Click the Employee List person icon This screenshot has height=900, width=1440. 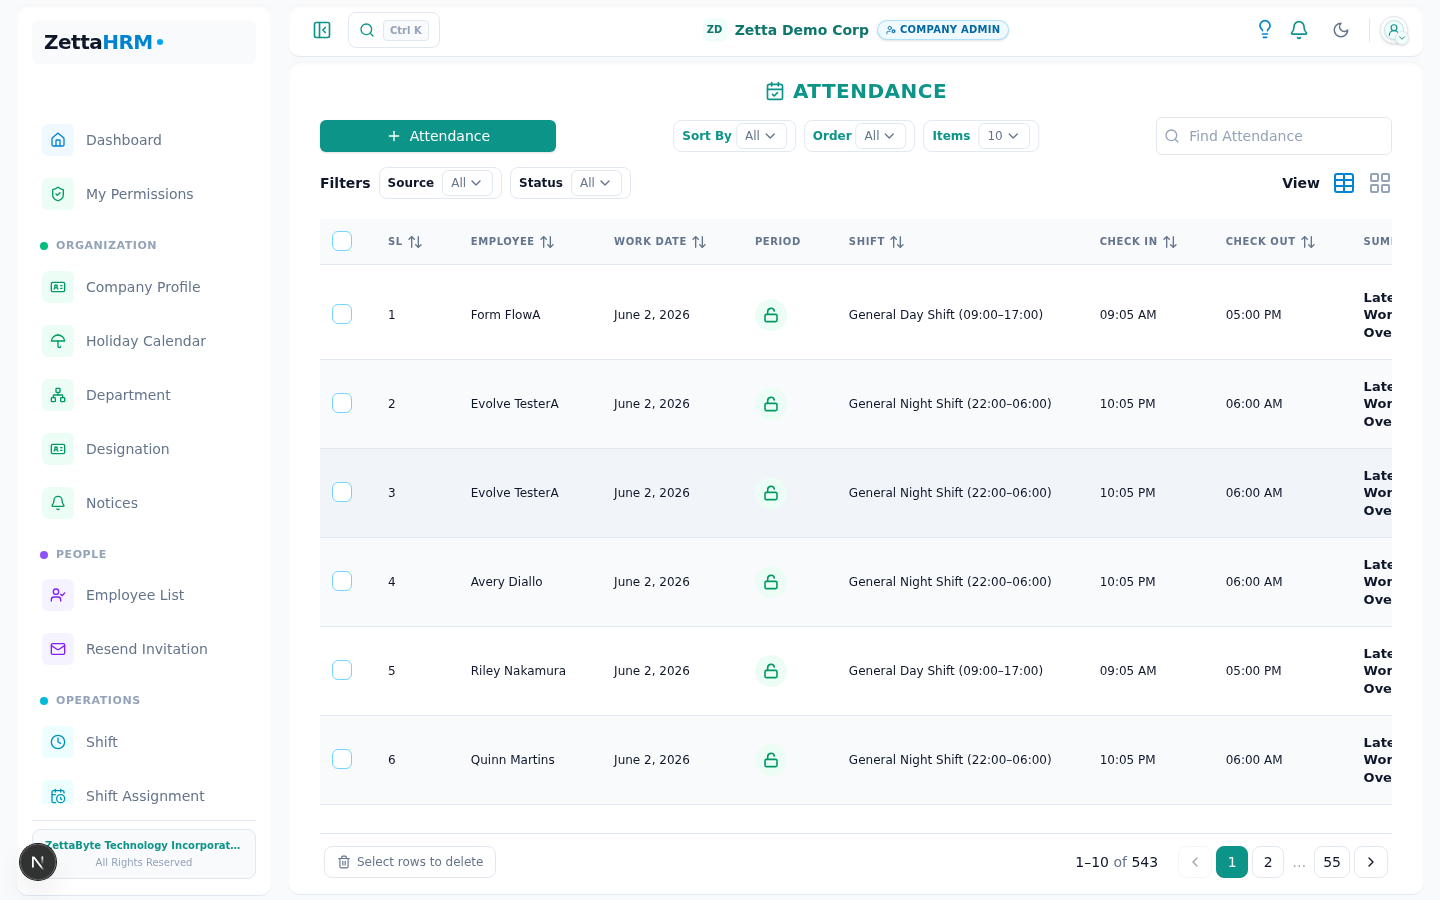pyautogui.click(x=58, y=595)
